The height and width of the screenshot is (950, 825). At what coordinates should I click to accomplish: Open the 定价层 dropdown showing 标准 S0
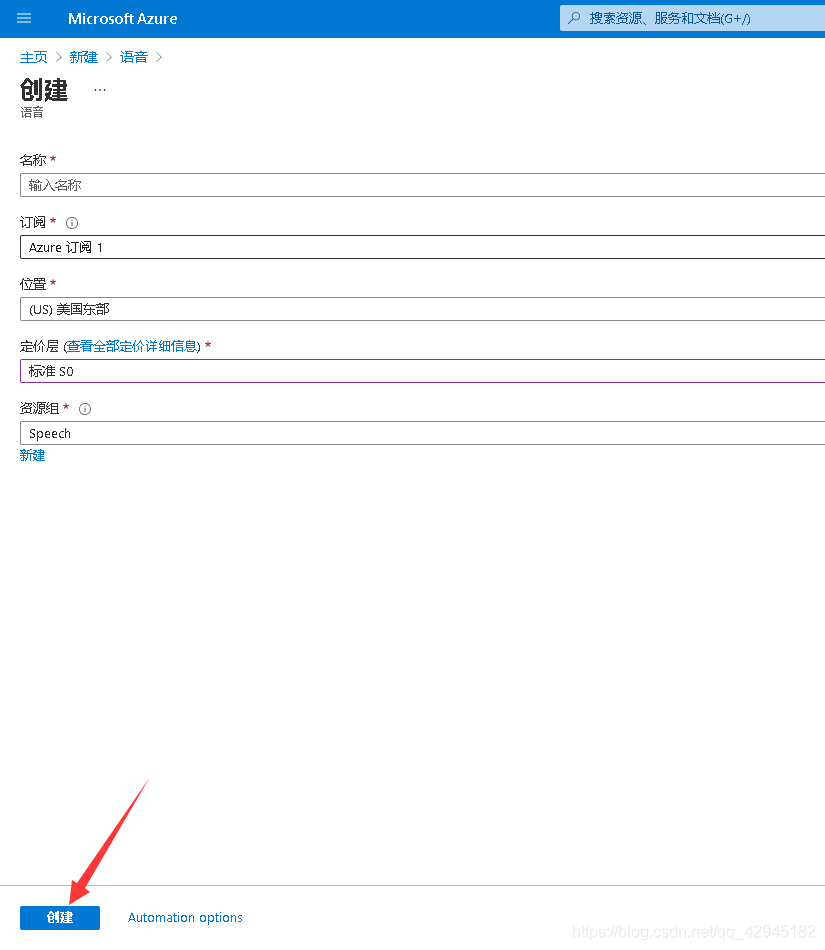pyautogui.click(x=422, y=371)
